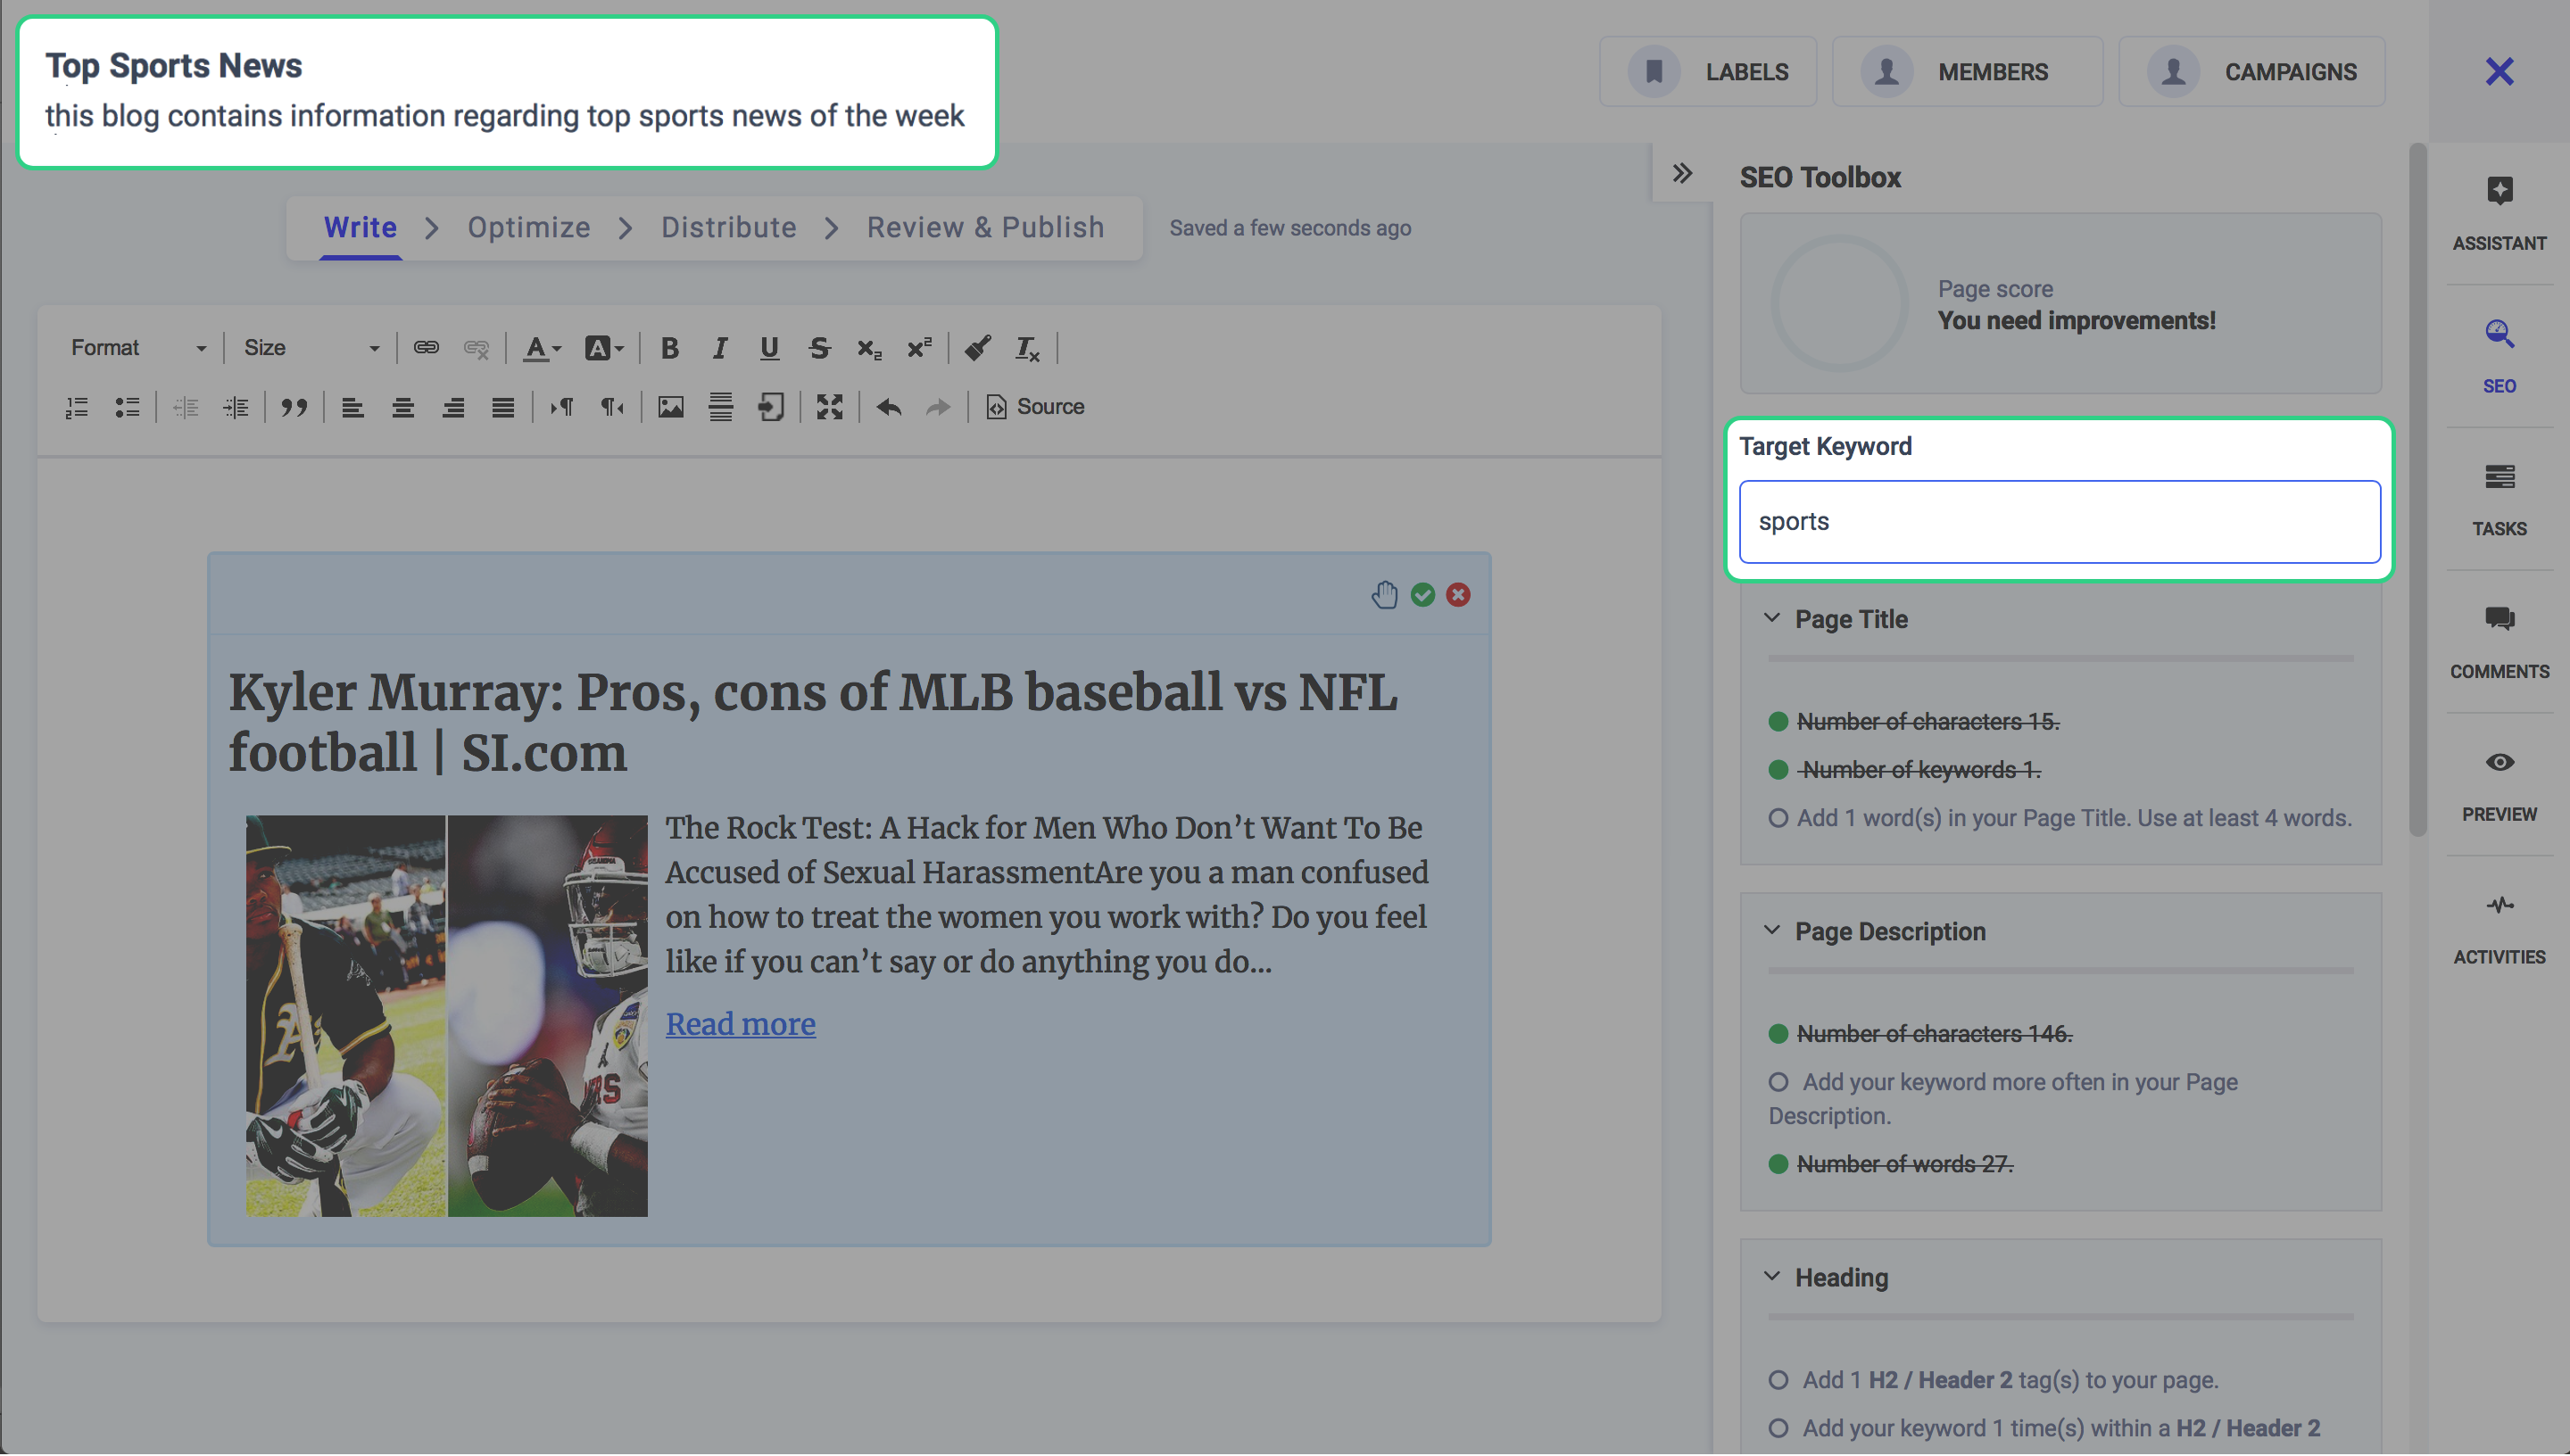The width and height of the screenshot is (2570, 1456).
Task: Apply strikethrough formatting
Action: pos(819,348)
